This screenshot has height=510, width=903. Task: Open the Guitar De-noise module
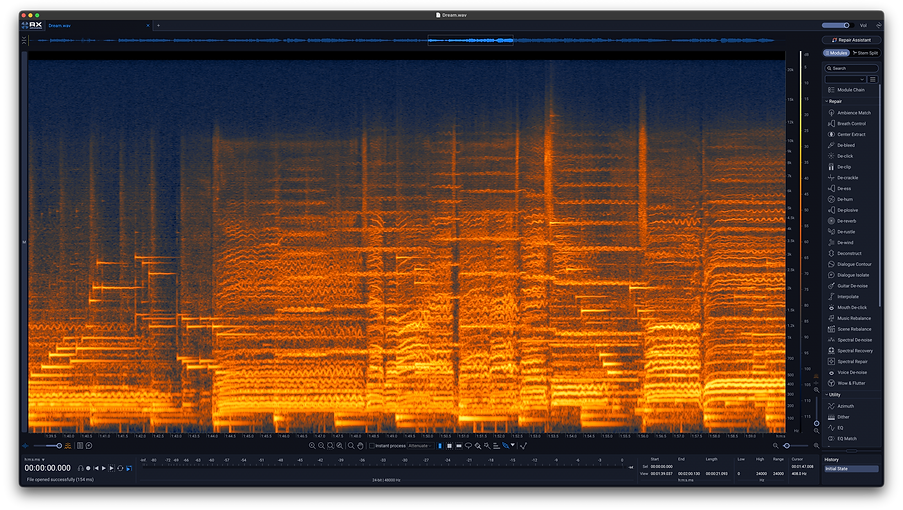[x=848, y=286]
